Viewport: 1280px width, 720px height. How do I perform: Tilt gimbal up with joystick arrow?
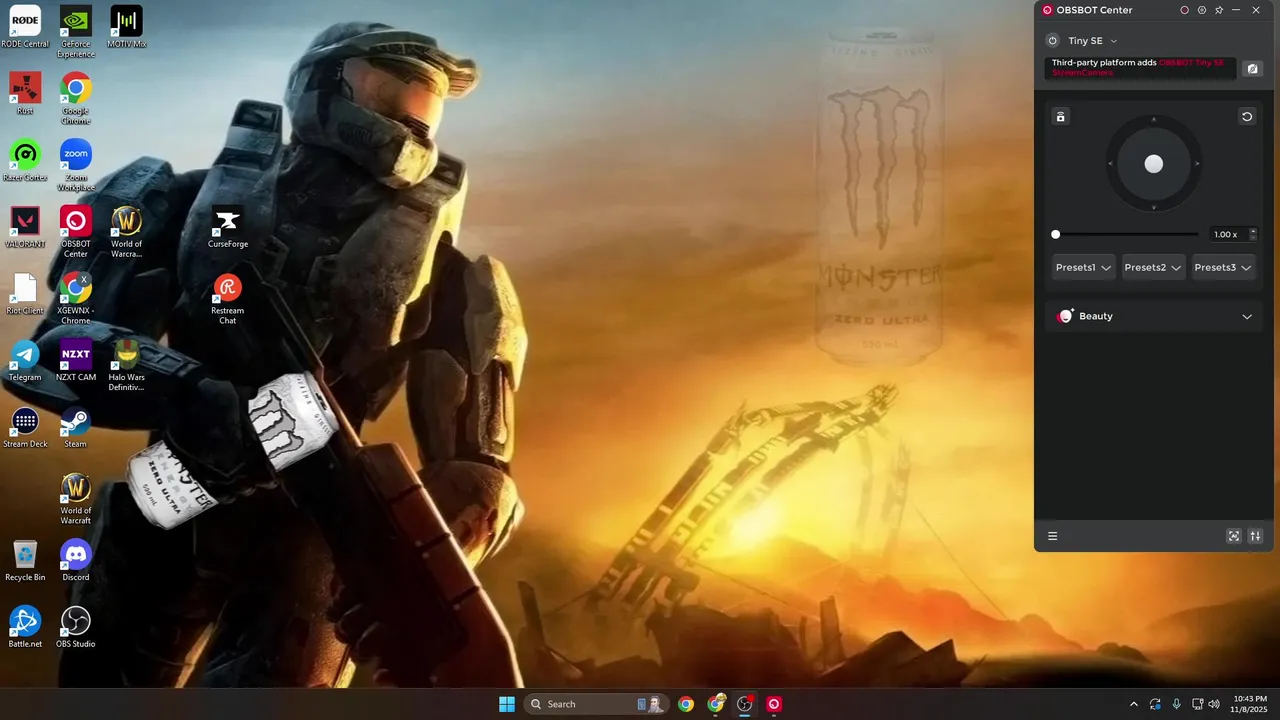click(x=1154, y=120)
